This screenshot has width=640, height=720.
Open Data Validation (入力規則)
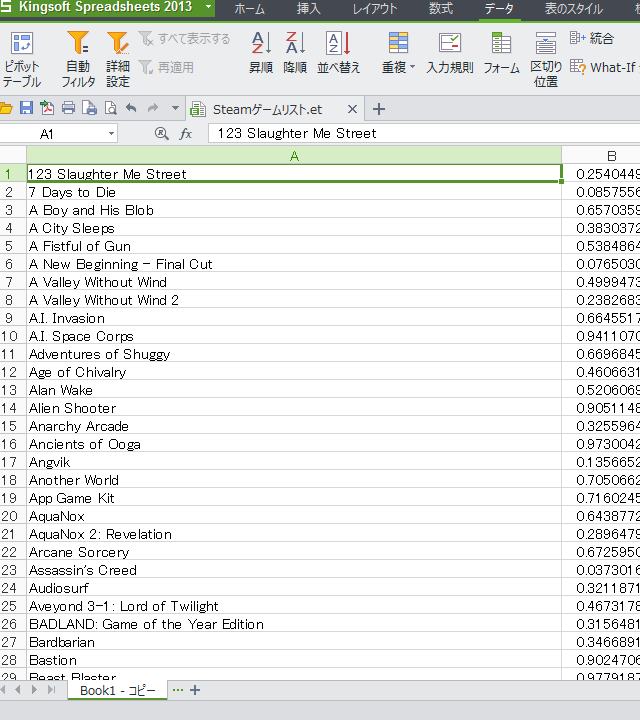[x=449, y=53]
